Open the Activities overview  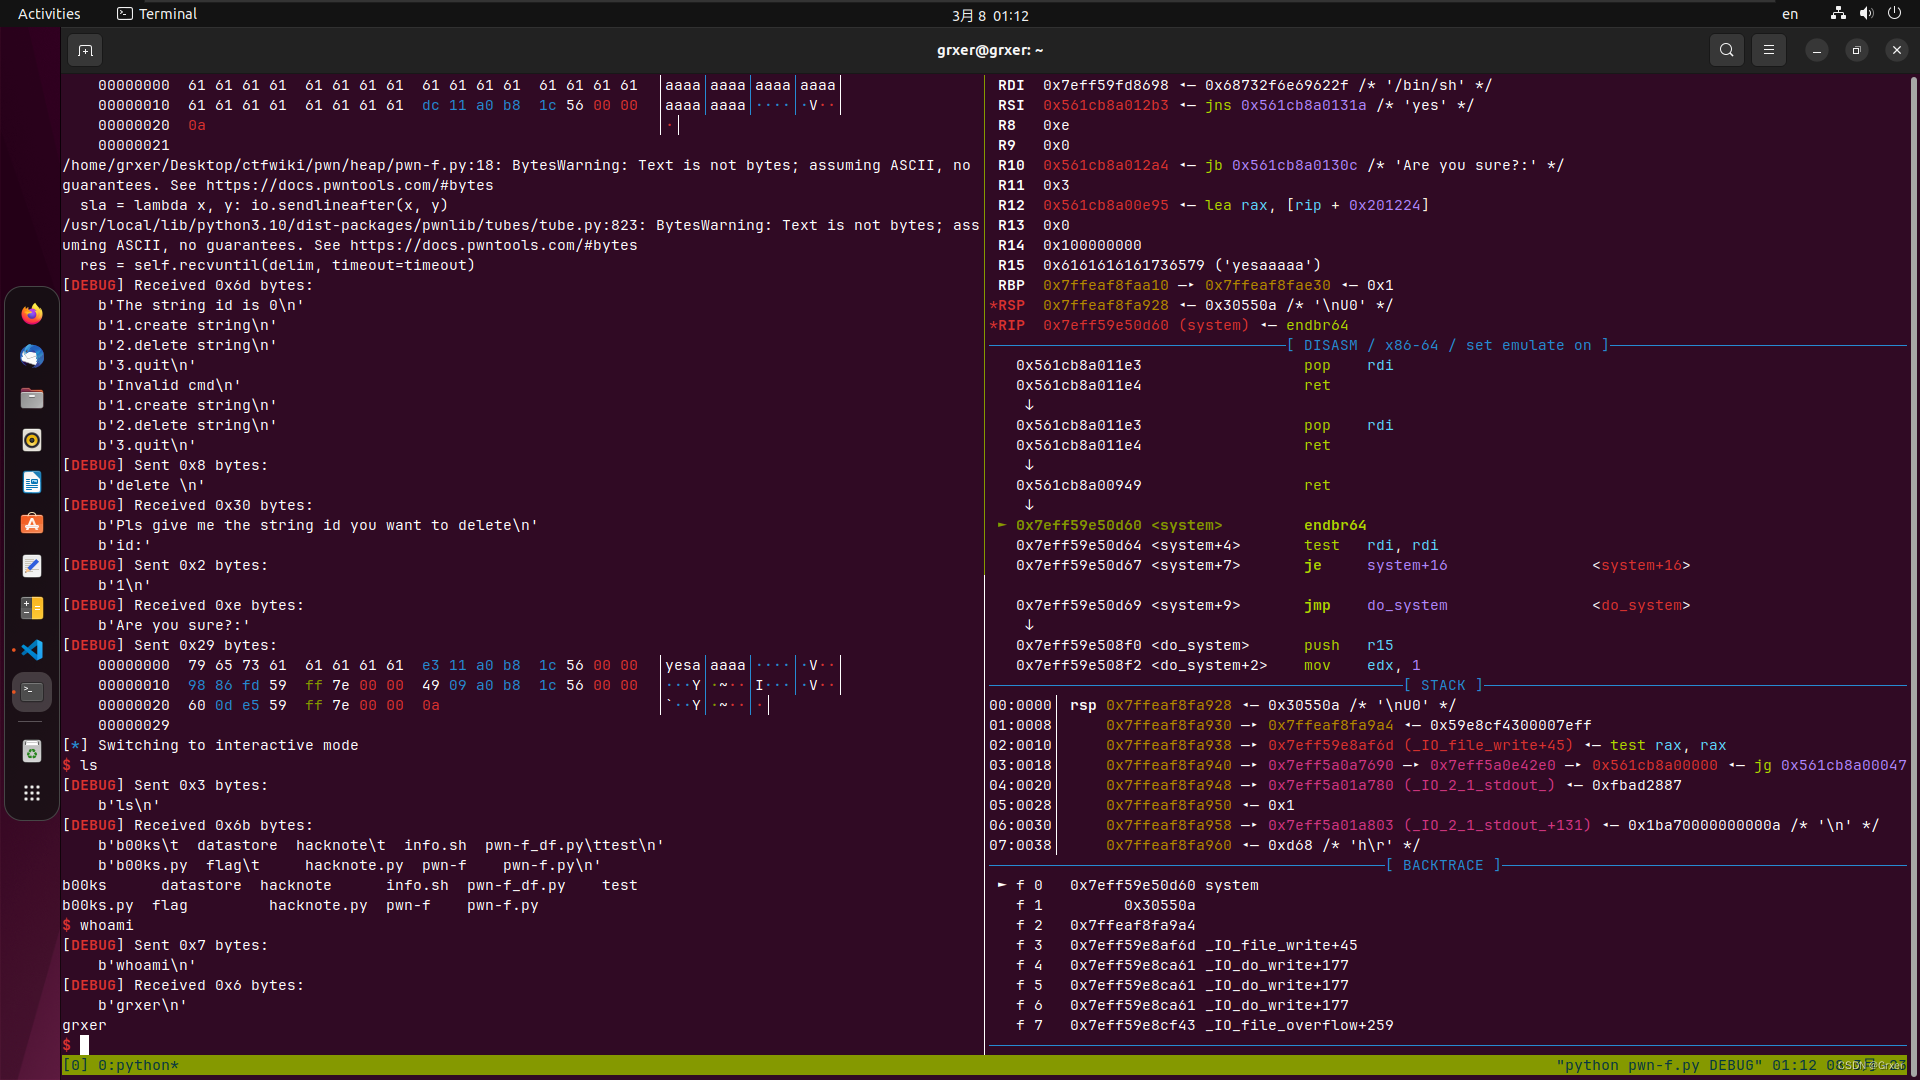pos(49,14)
